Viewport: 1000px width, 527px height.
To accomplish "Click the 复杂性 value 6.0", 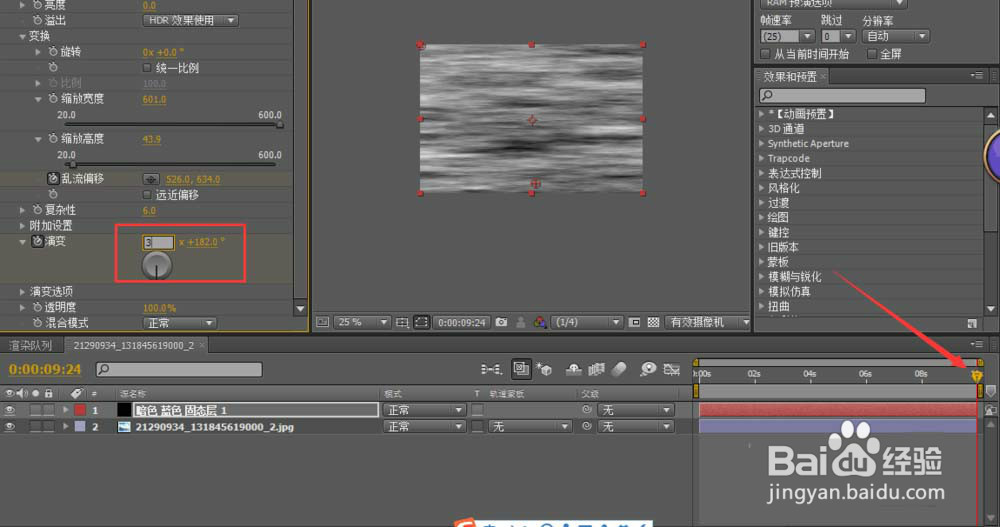I will click(149, 211).
